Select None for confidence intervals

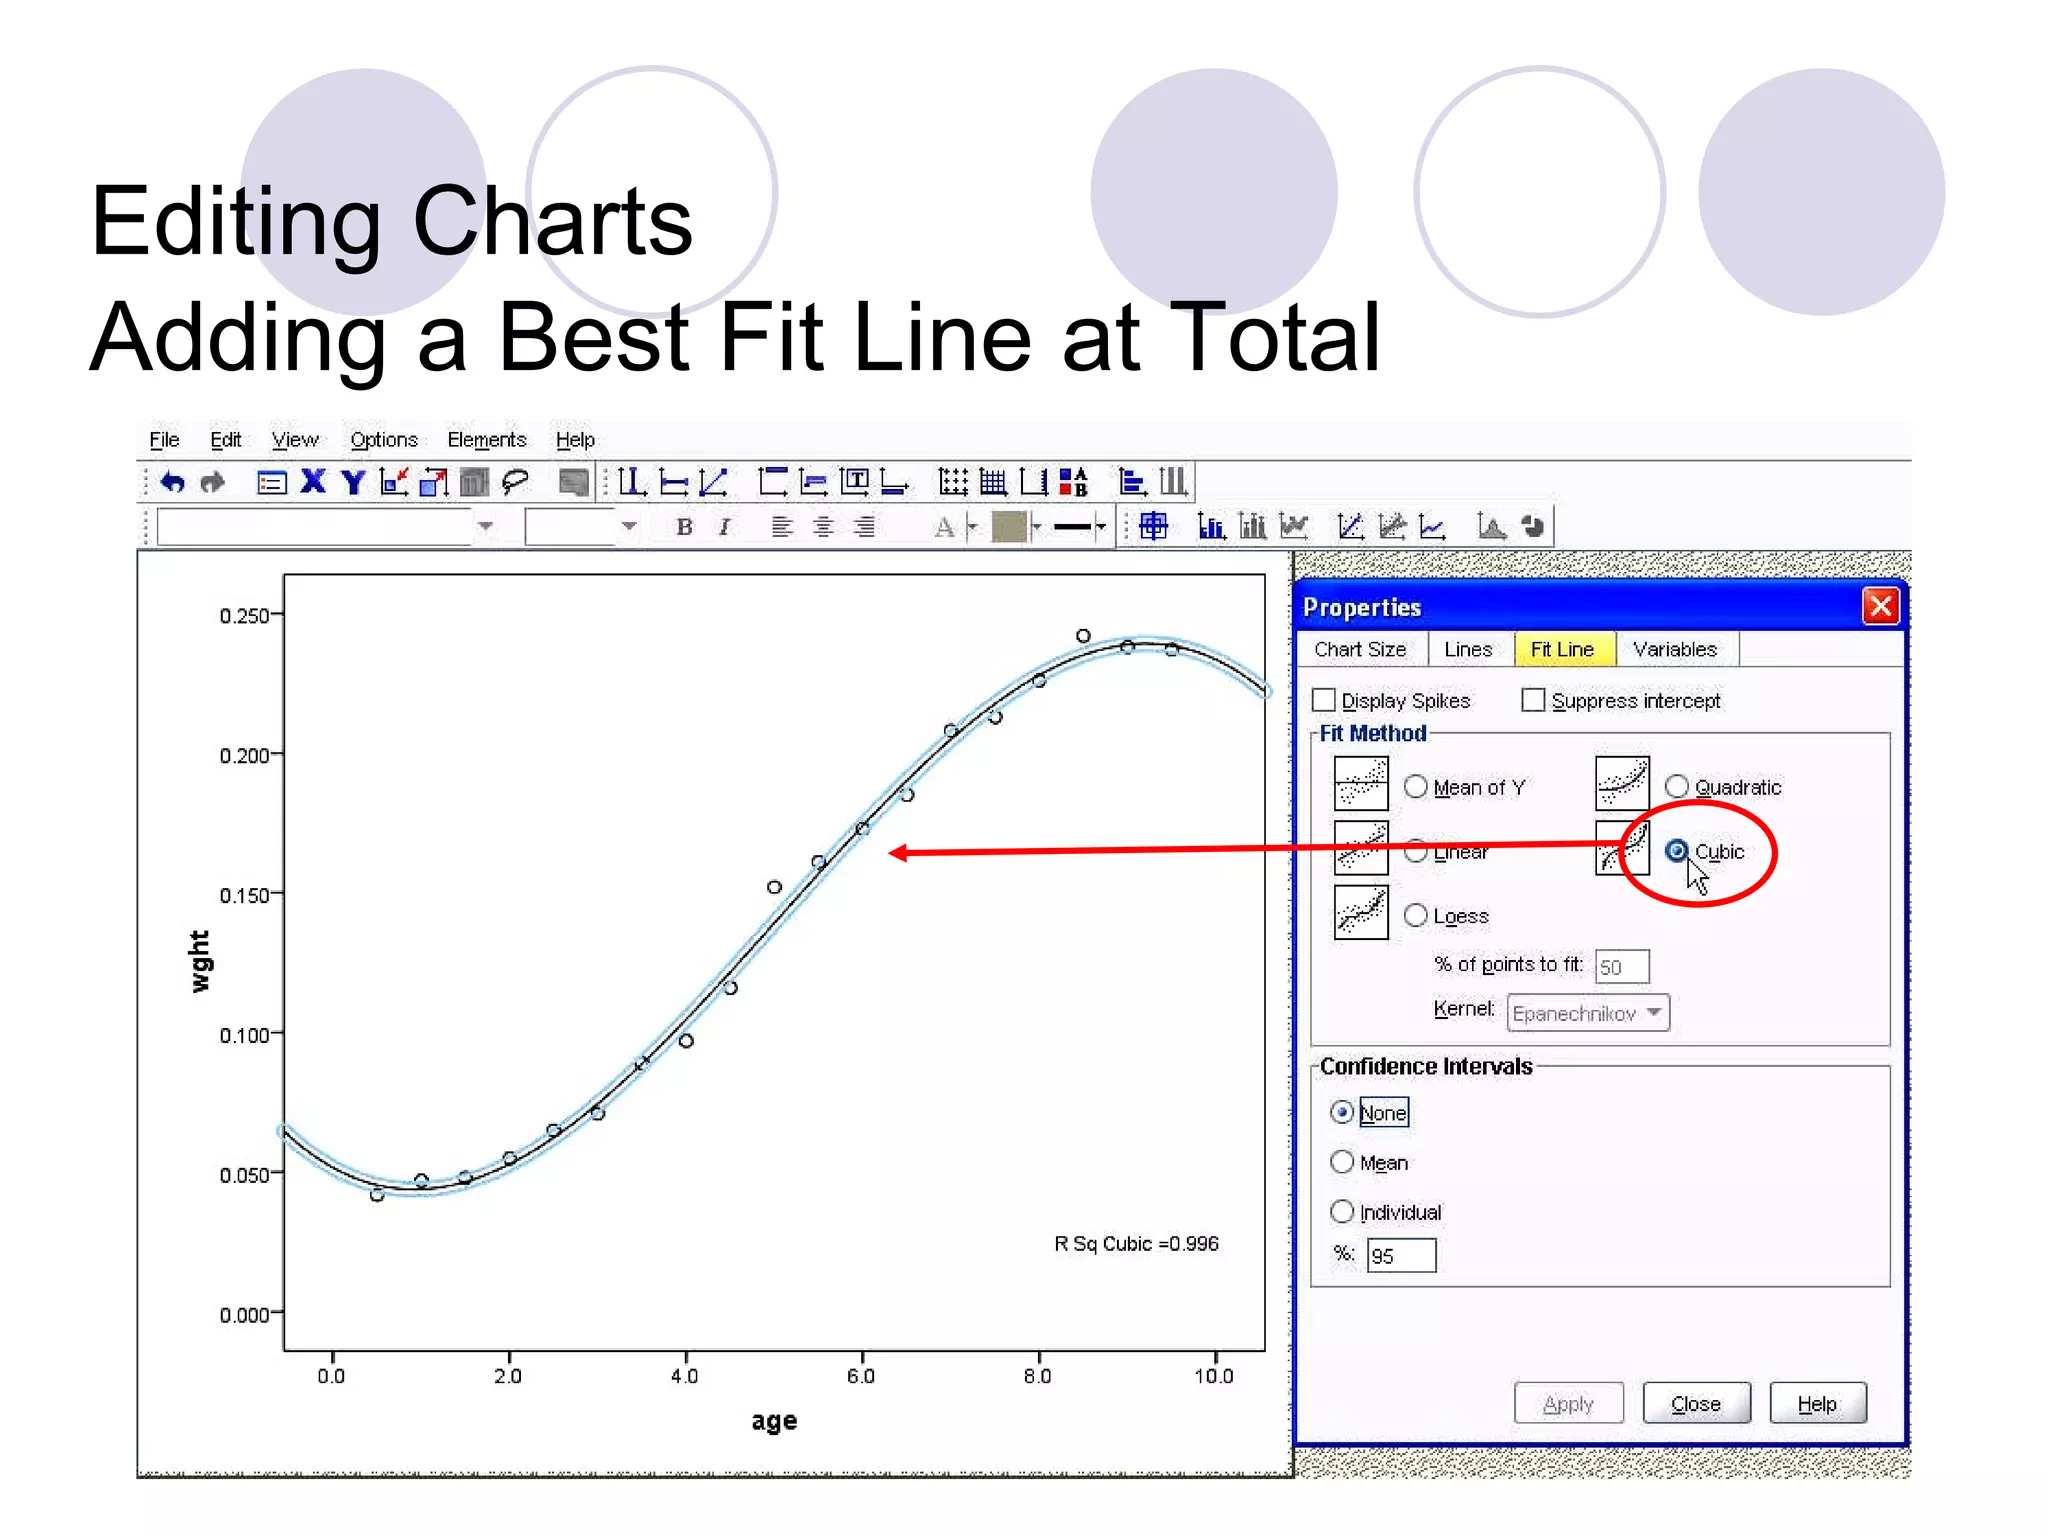[x=1342, y=1112]
